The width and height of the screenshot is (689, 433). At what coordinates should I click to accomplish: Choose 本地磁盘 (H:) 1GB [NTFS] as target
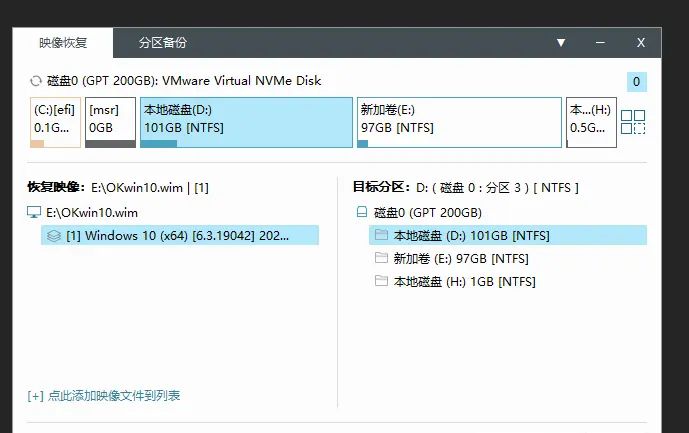click(464, 281)
